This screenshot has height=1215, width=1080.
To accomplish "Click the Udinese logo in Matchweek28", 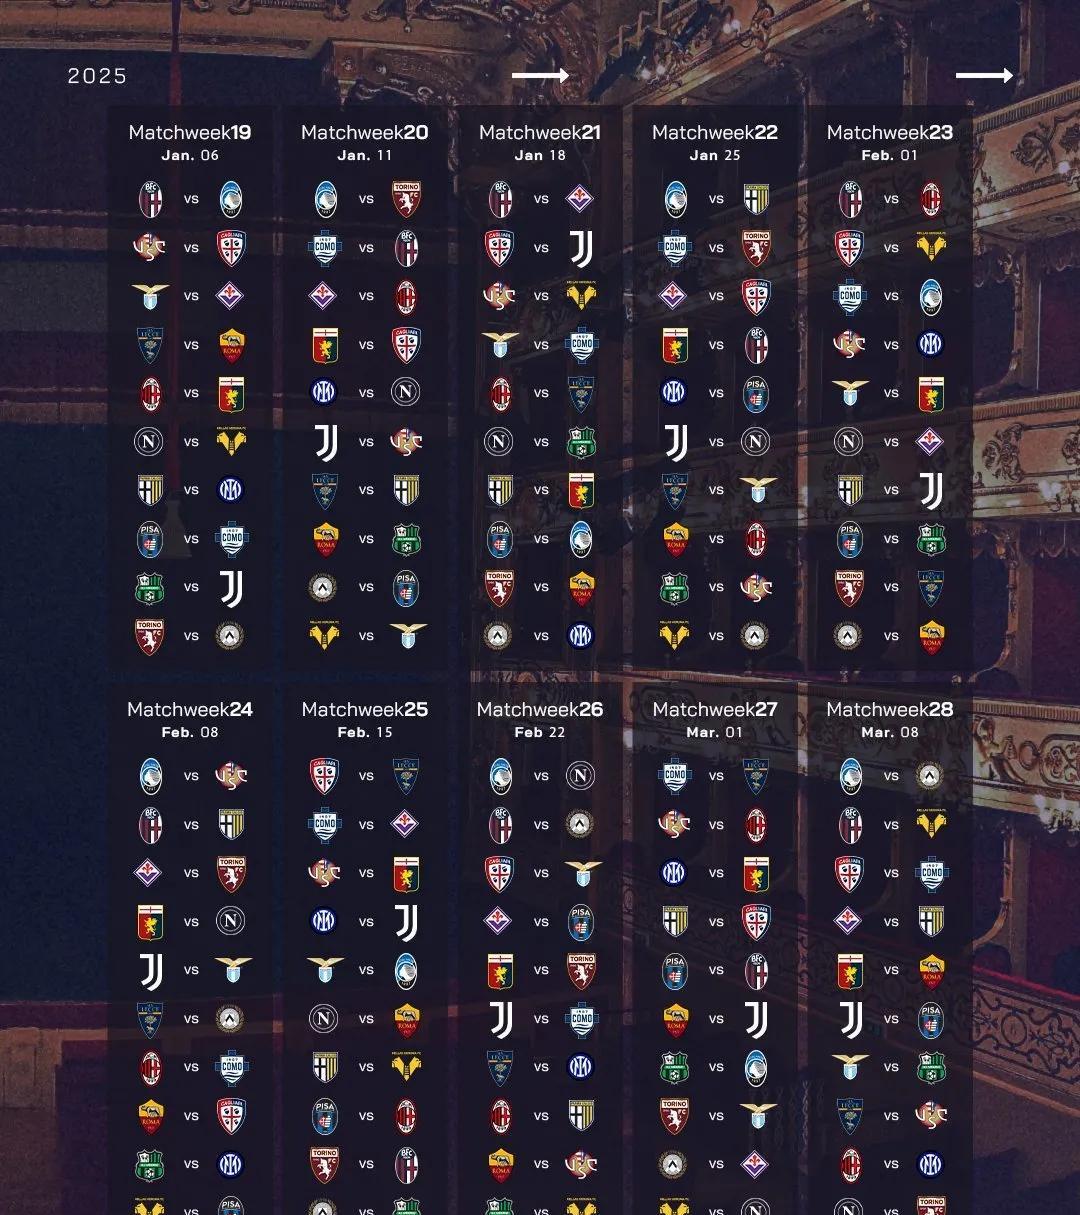I will click(930, 776).
